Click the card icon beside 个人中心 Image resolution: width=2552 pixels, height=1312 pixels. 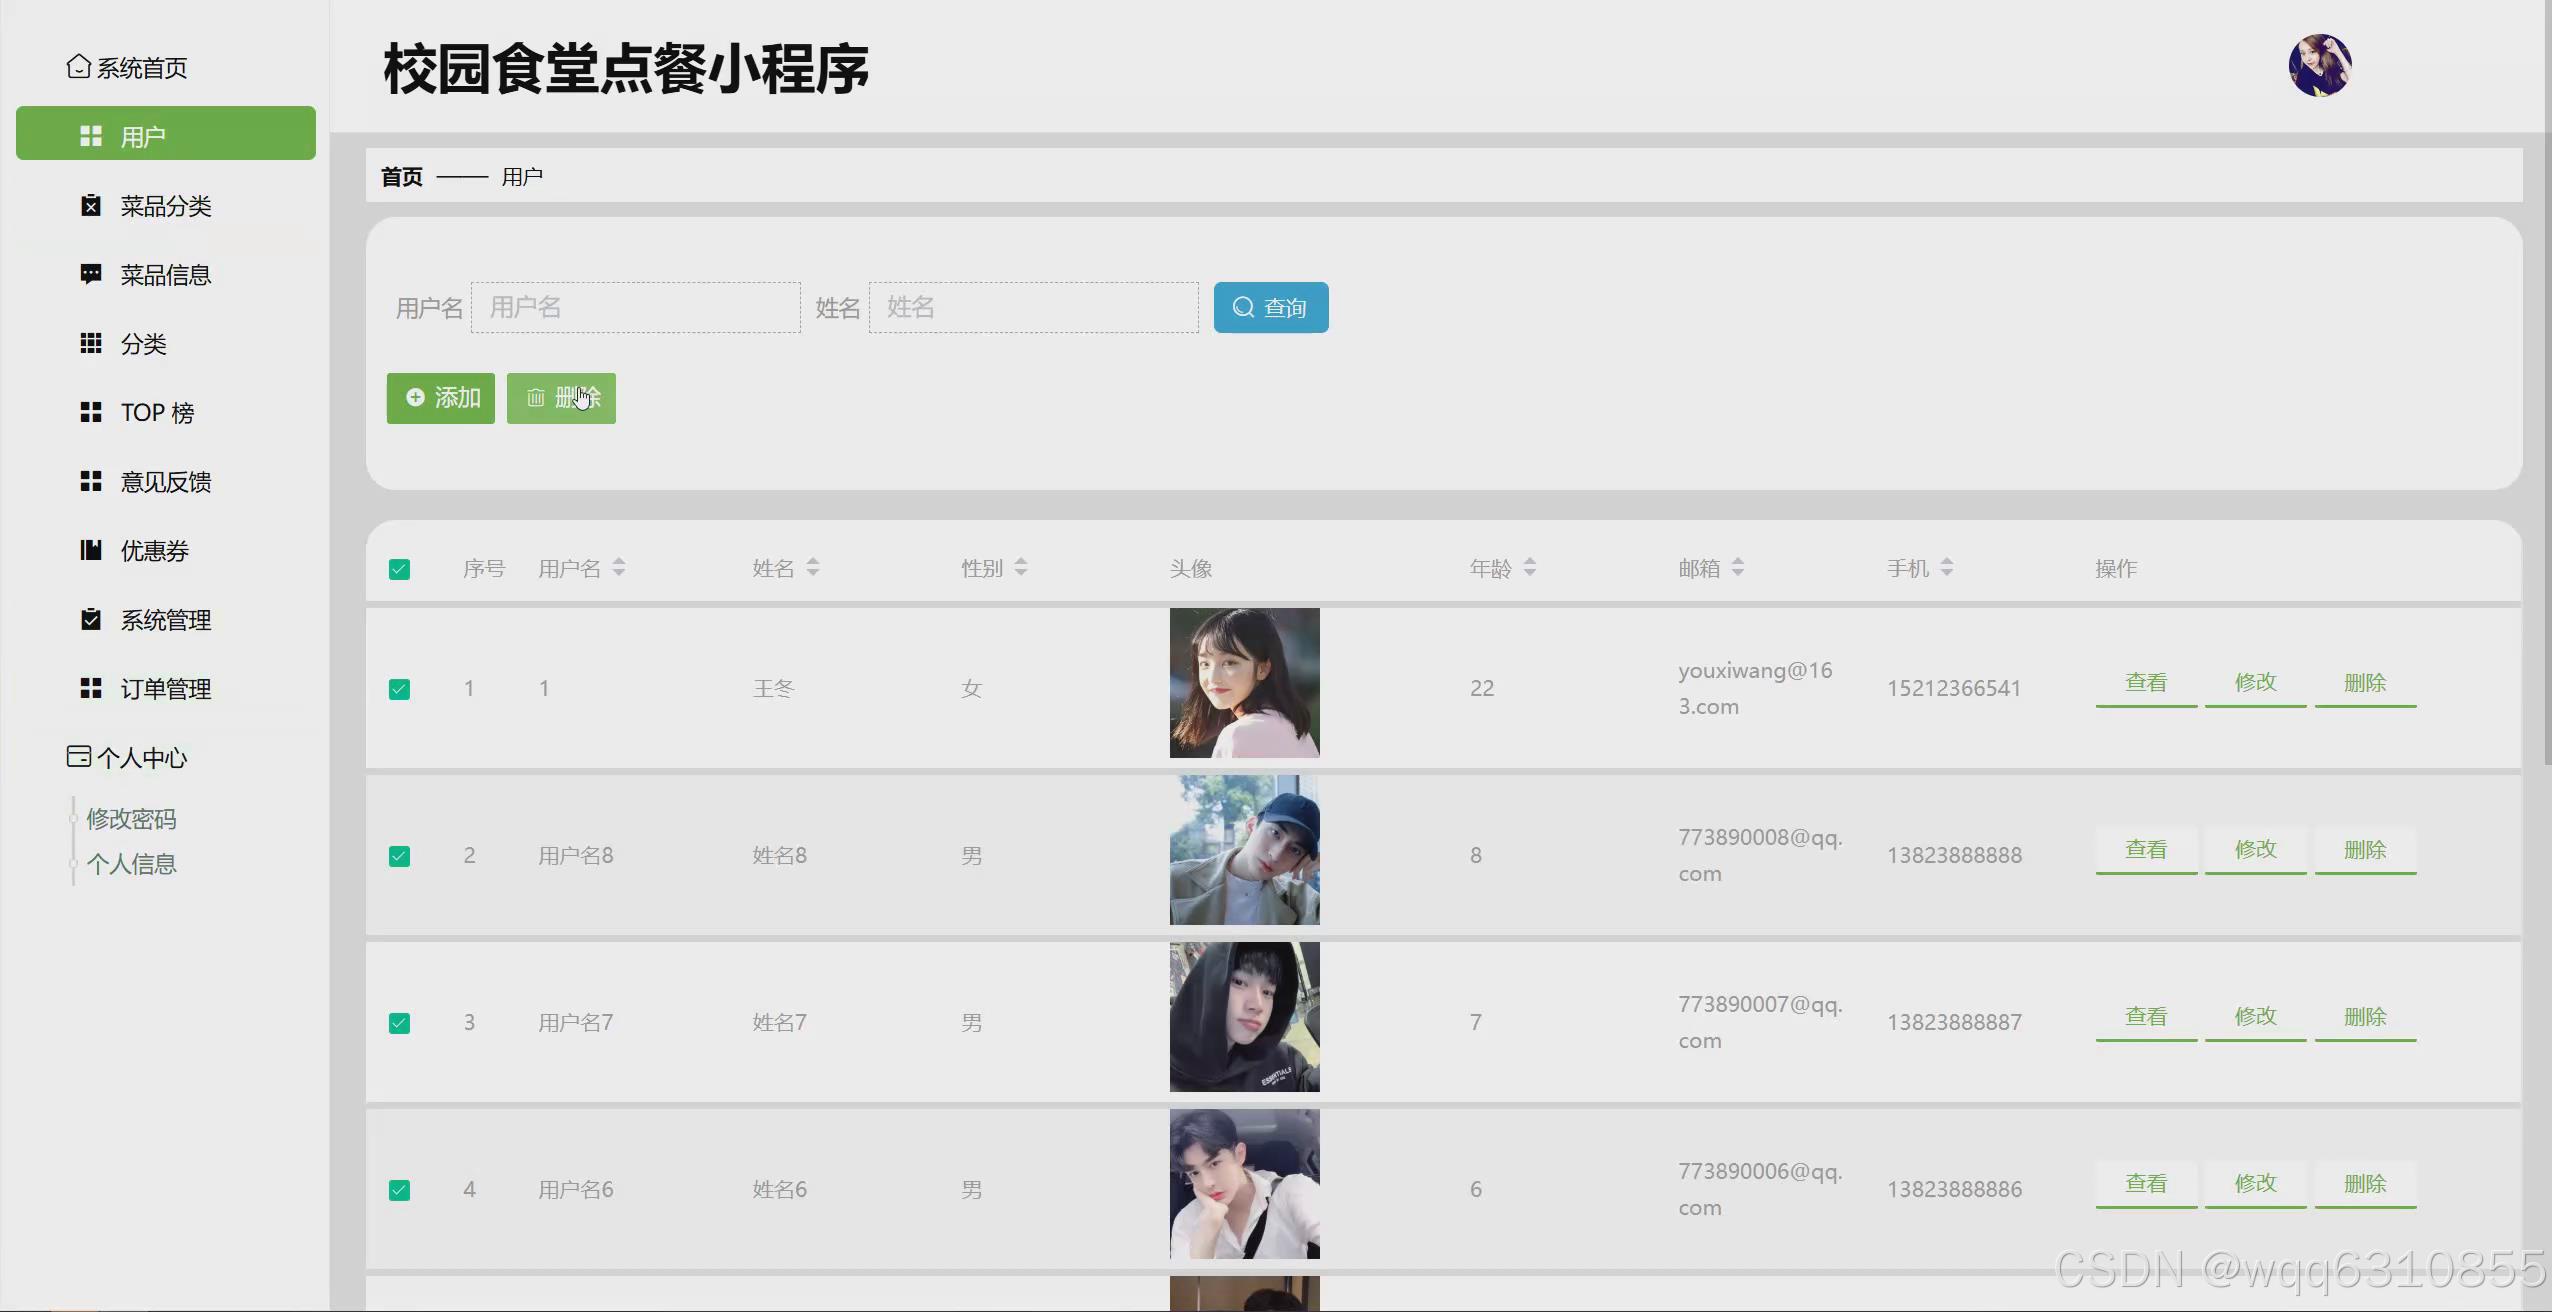[79, 756]
